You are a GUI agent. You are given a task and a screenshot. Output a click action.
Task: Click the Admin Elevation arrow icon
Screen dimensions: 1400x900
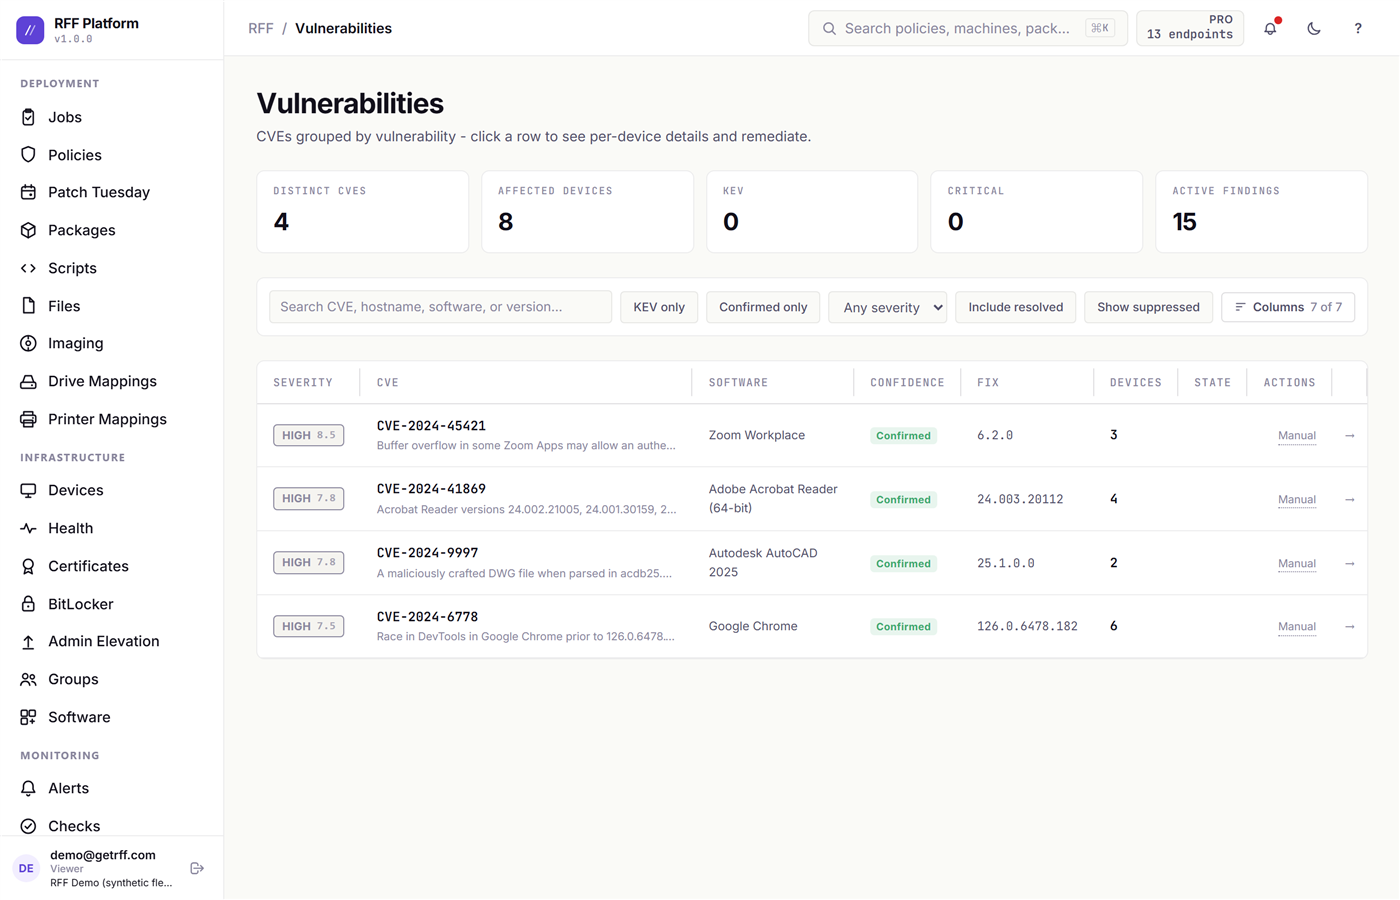pos(28,641)
